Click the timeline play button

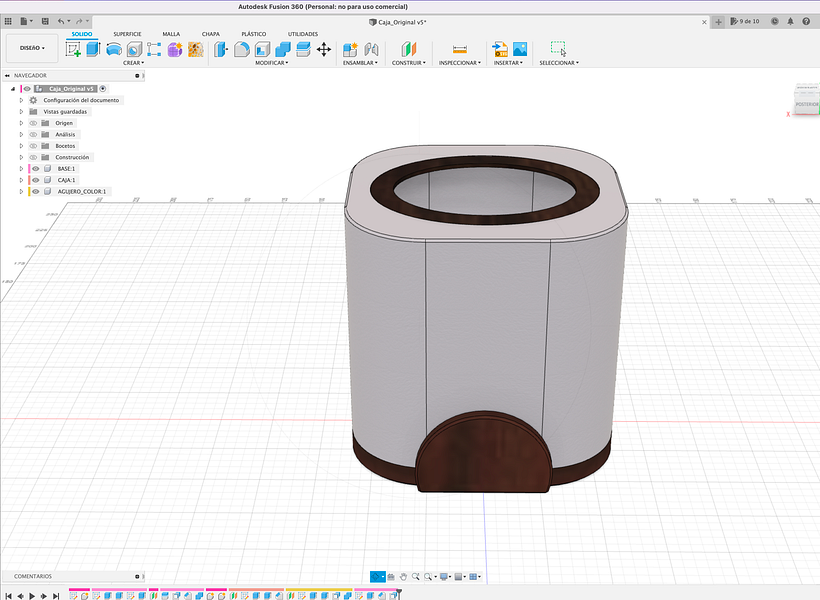click(x=32, y=595)
